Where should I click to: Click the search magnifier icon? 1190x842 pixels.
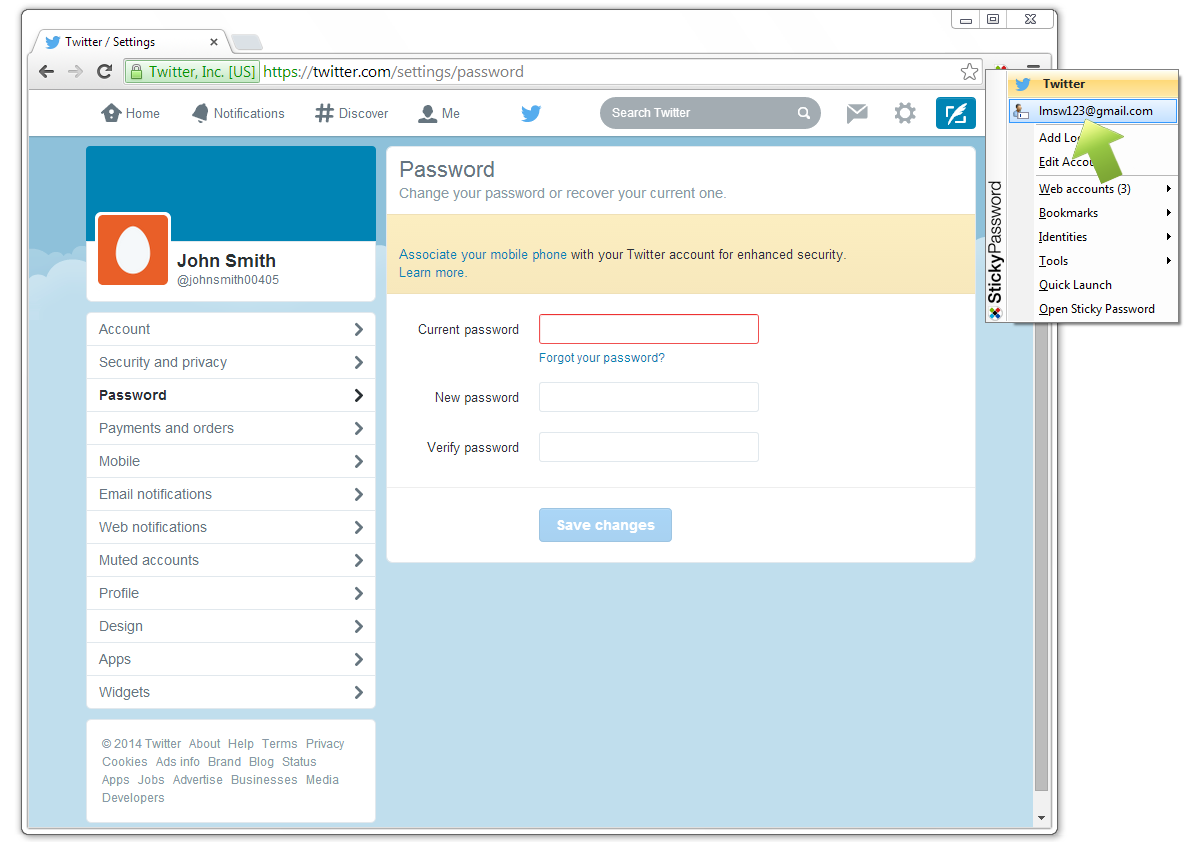(804, 113)
